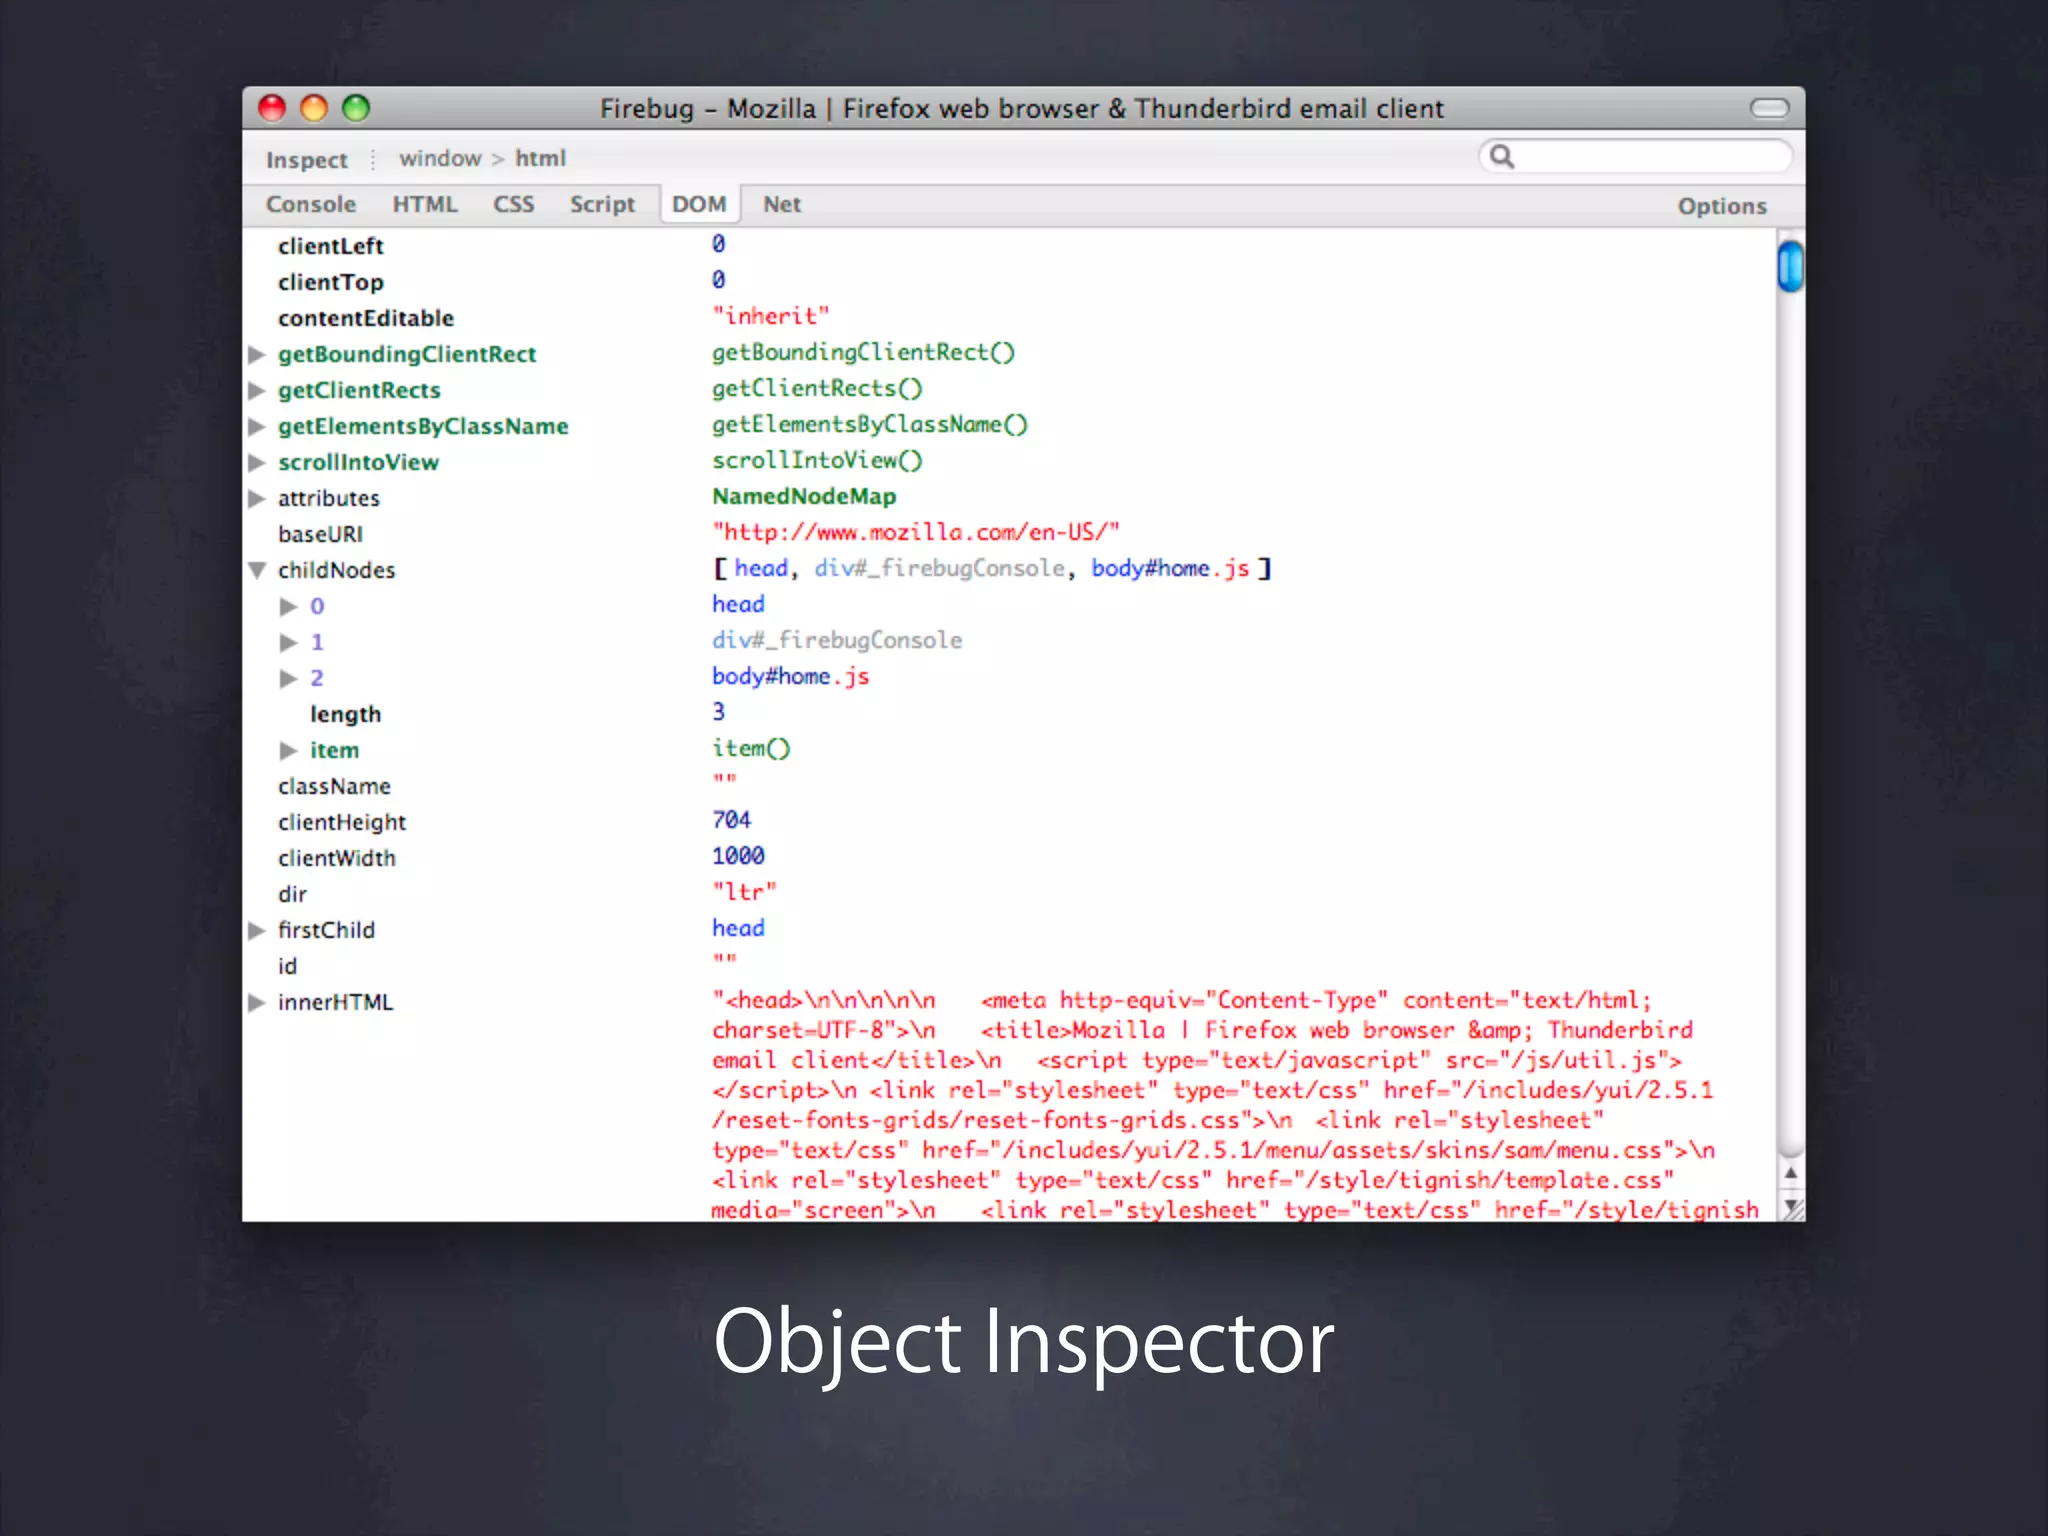
Task: Switch to the Net tab
Action: [782, 204]
